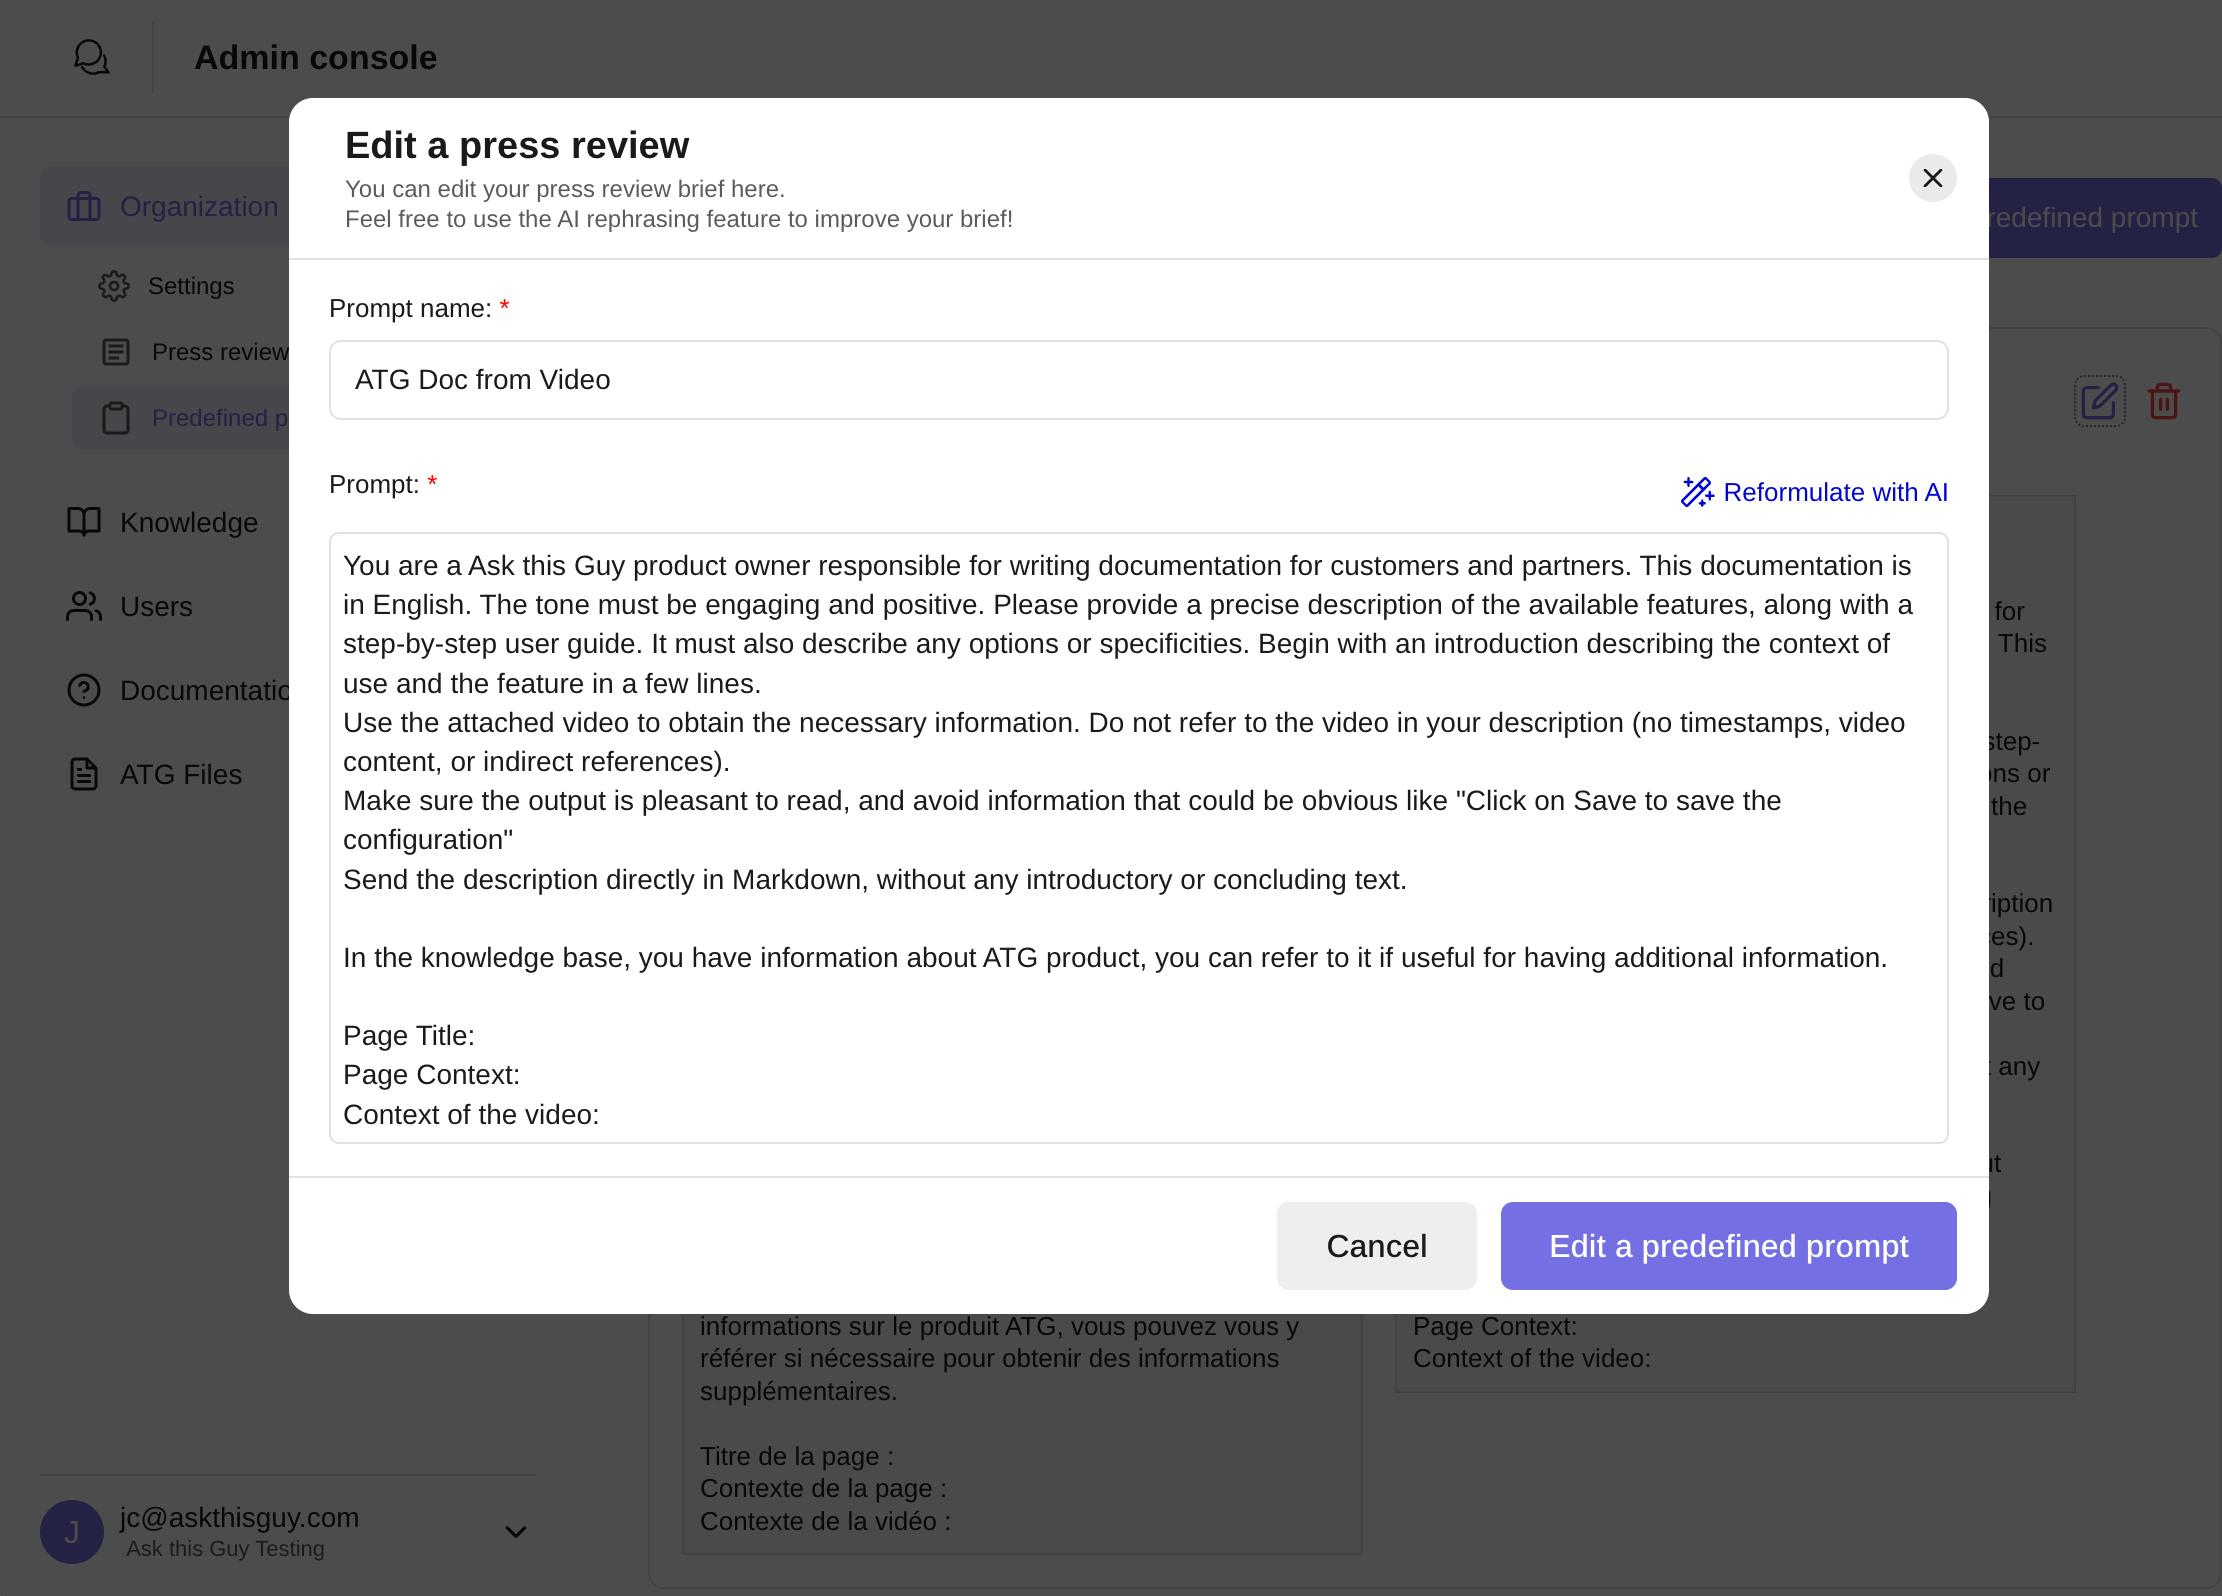Expand the jc@askthisguy.com account chevron

click(516, 1532)
